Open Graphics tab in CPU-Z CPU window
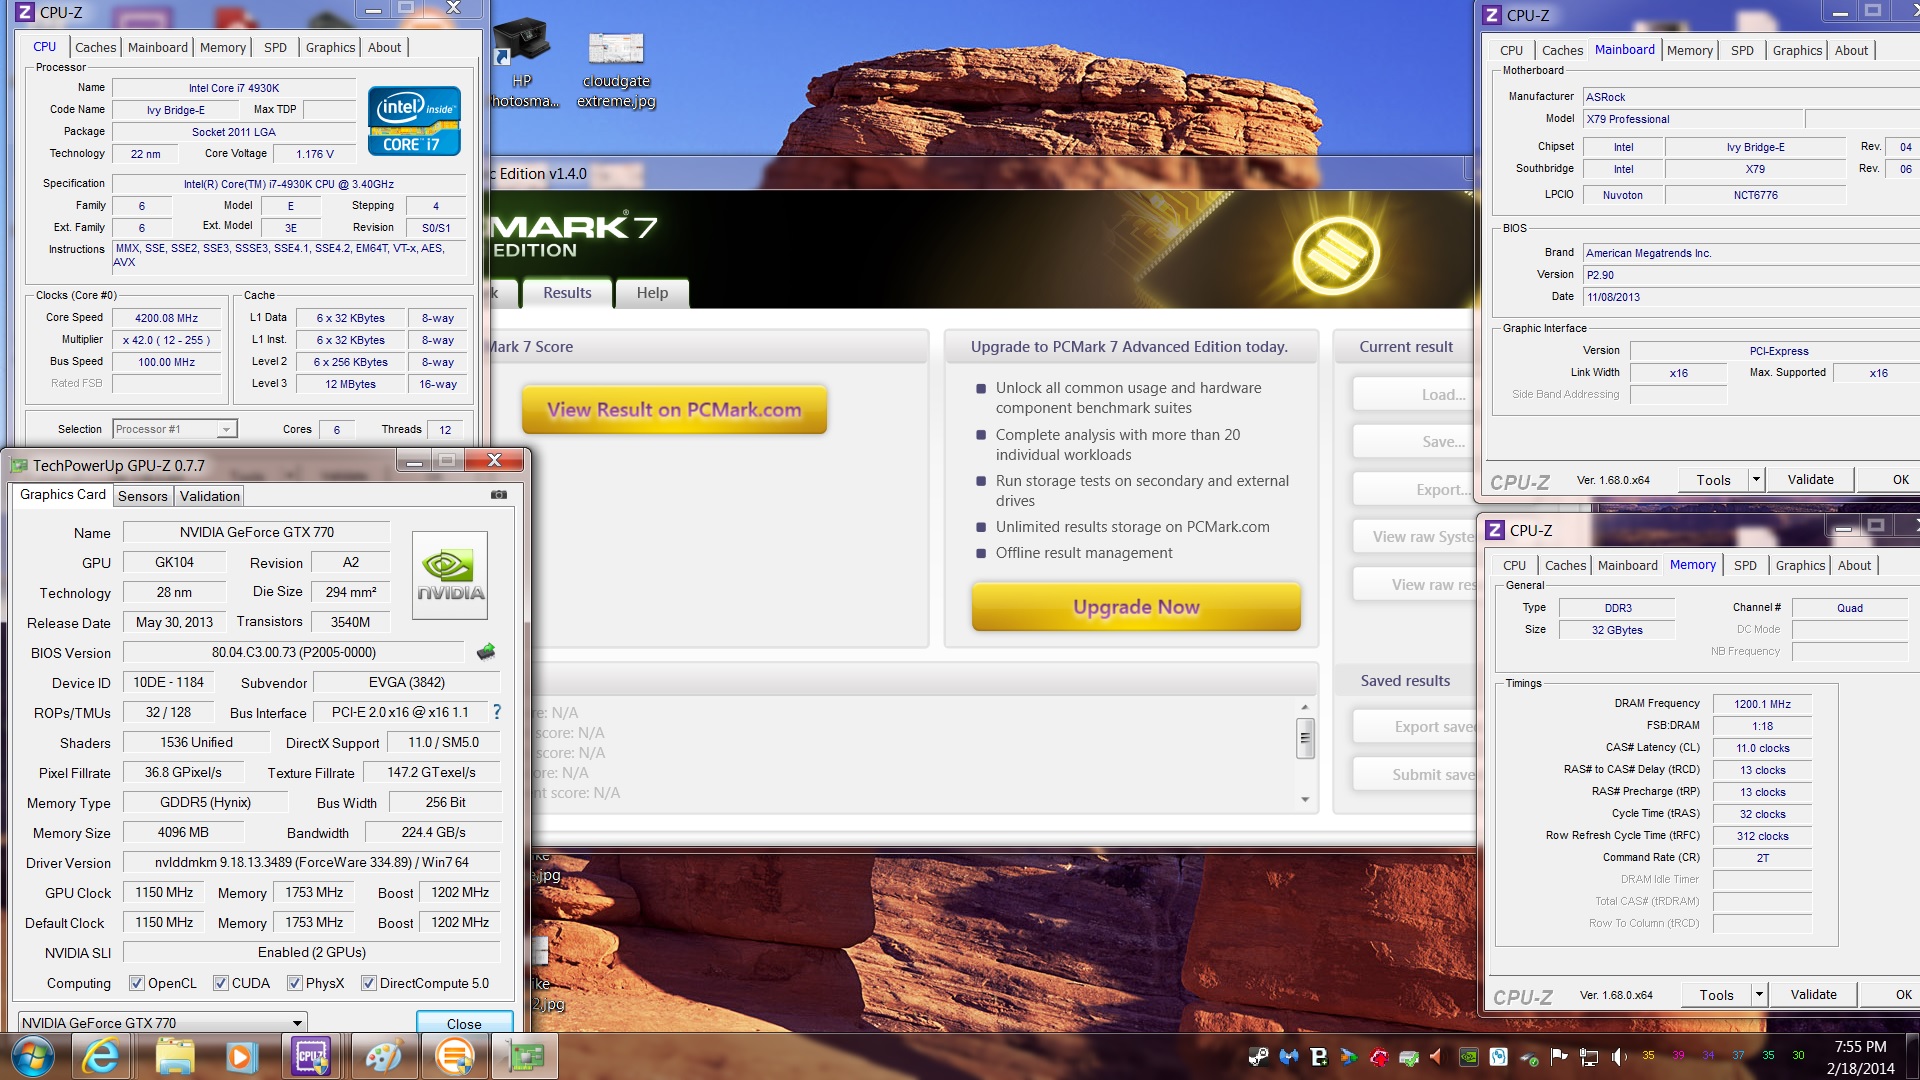 coord(330,47)
